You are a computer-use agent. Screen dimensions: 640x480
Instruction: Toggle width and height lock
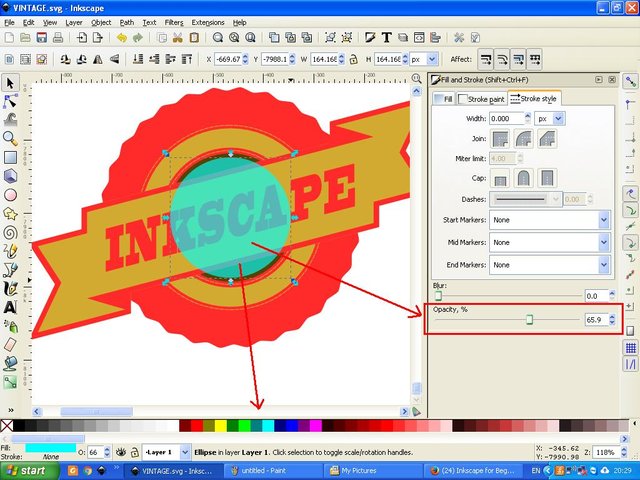pyautogui.click(x=353, y=60)
